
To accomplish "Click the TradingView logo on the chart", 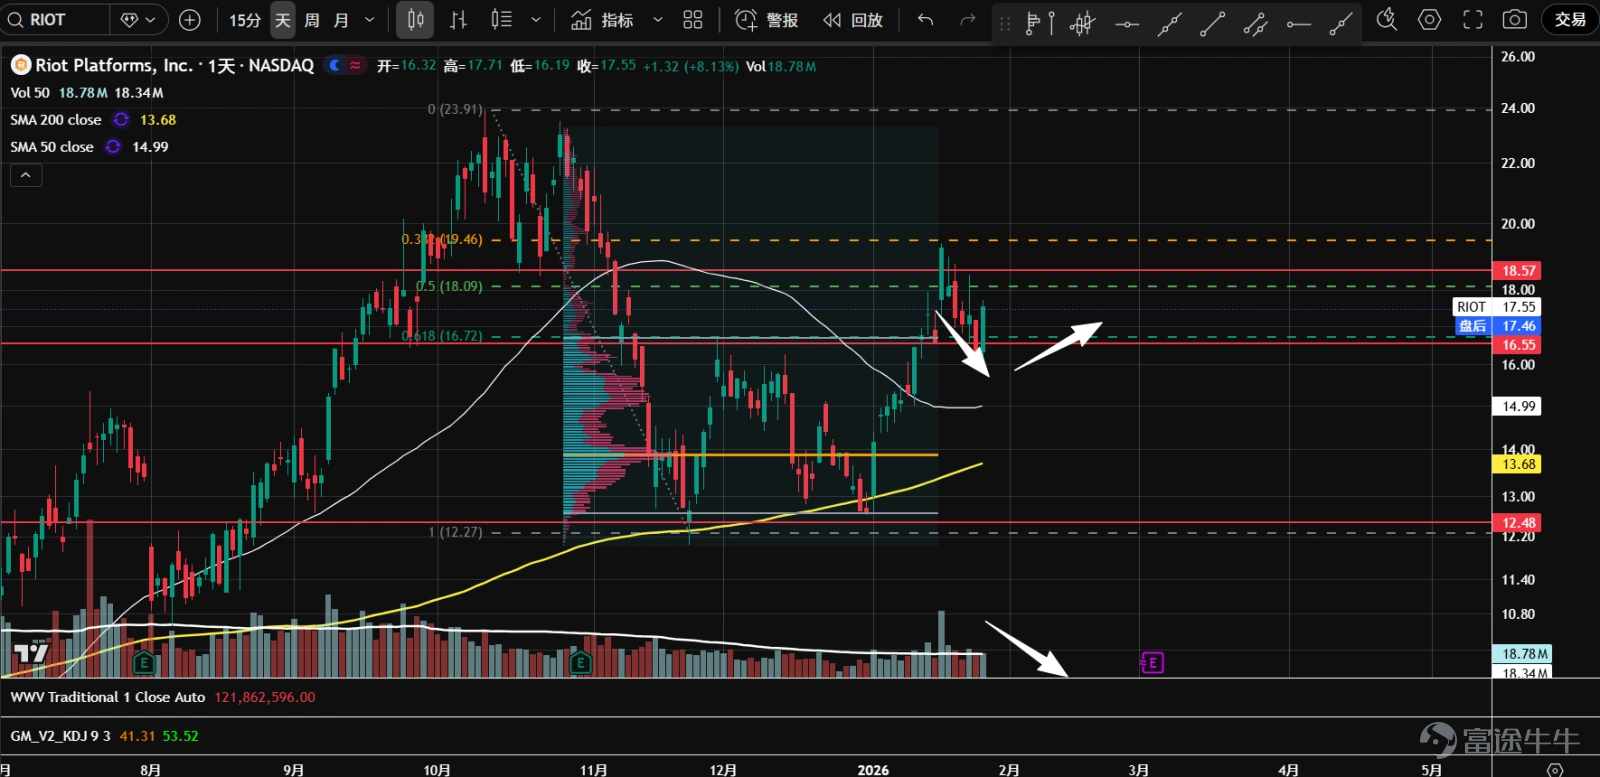I will [31, 654].
